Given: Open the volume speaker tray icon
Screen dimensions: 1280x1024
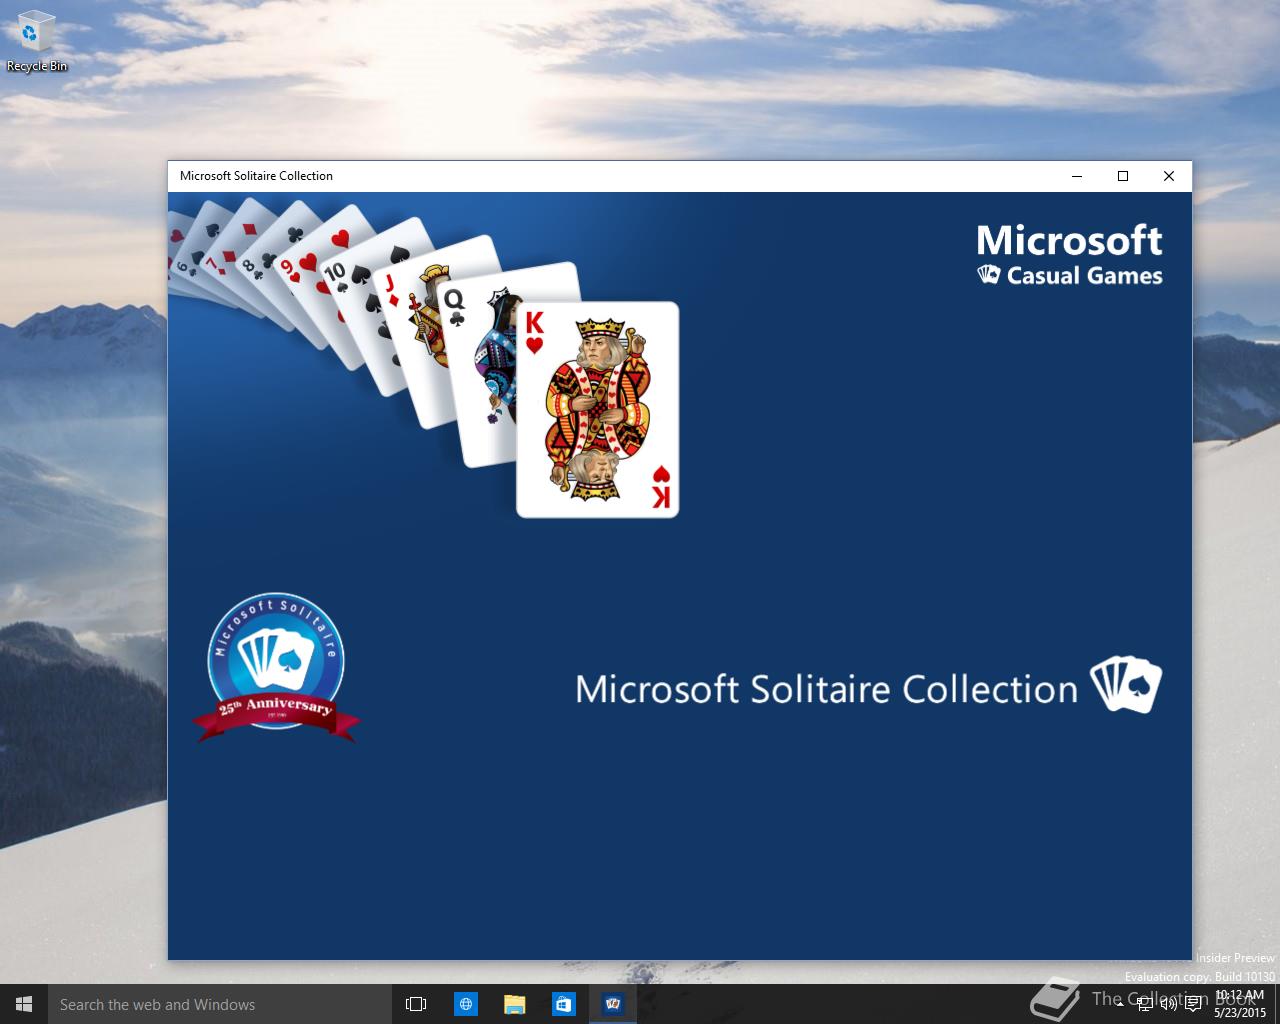Looking at the screenshot, I should tap(1168, 1004).
